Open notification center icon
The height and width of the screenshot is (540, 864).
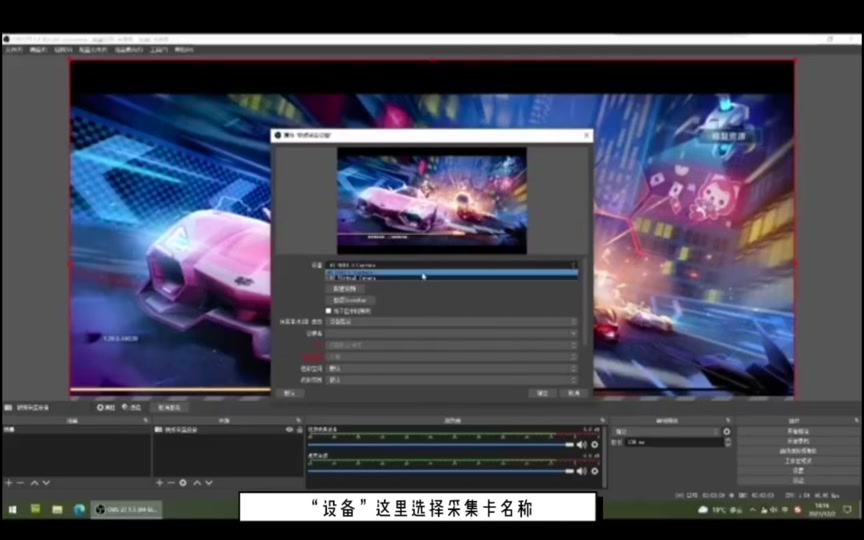[x=847, y=510]
